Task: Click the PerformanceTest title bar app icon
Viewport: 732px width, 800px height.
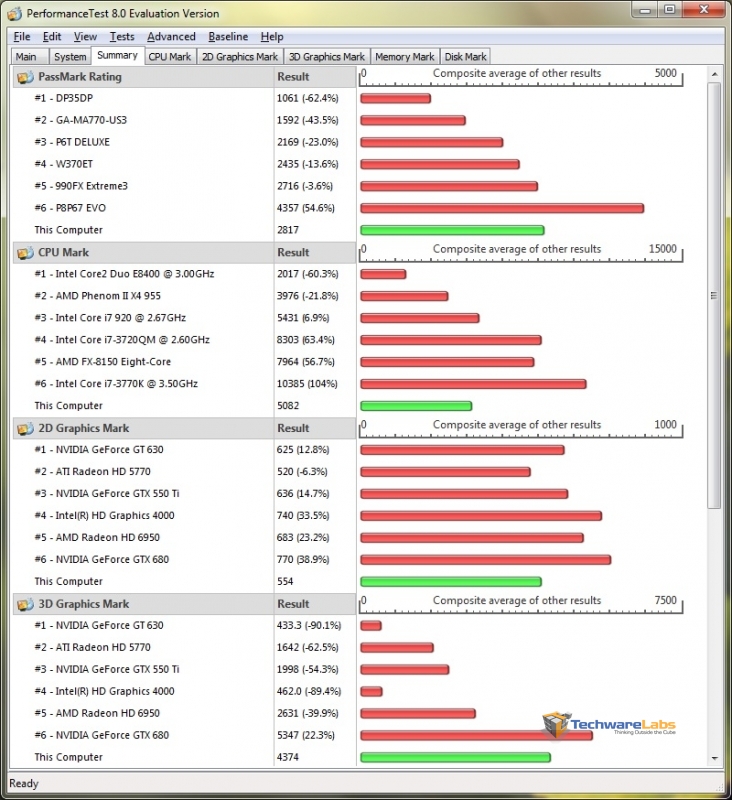Action: (x=14, y=14)
